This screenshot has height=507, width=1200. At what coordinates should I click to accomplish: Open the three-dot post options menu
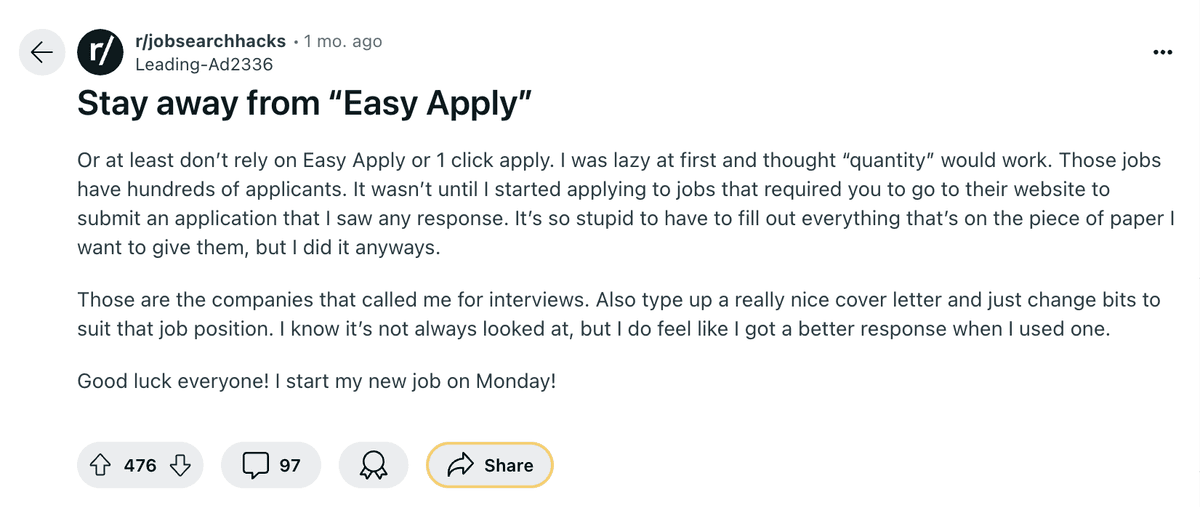pos(1162,52)
